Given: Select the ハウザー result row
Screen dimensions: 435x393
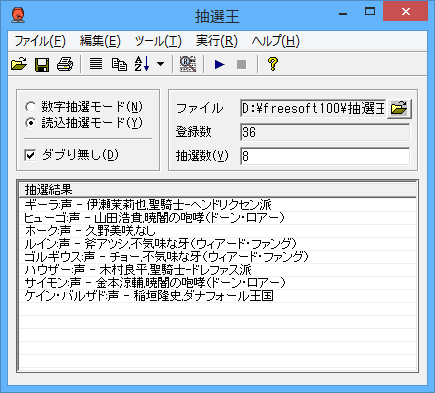Looking at the screenshot, I should [x=218, y=270].
